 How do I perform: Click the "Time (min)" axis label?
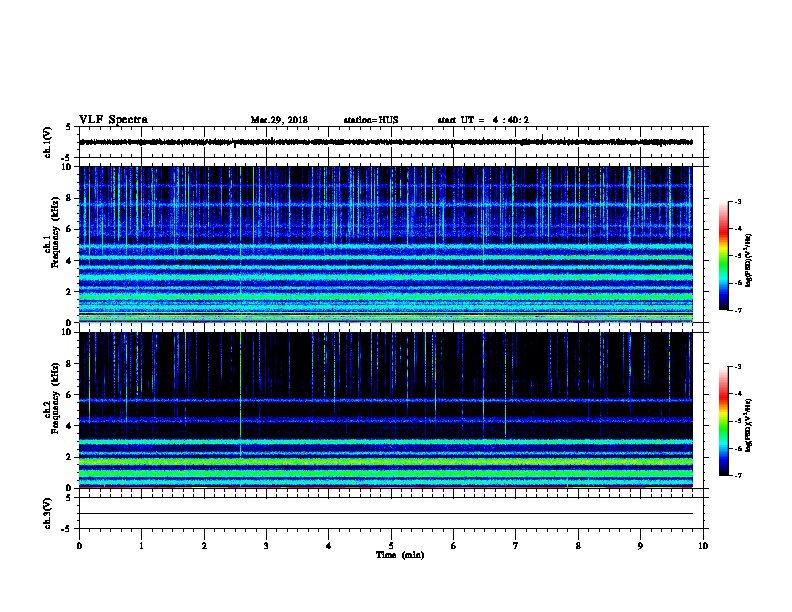coord(400,555)
